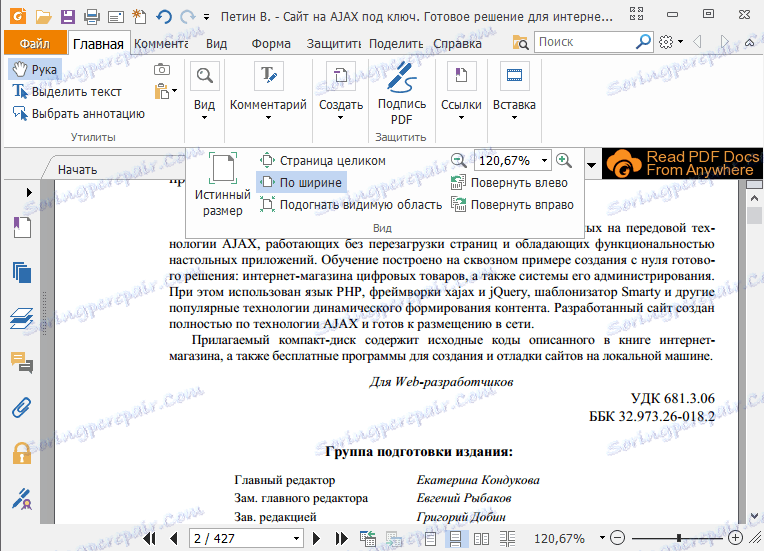Select the Страница целиком fit option
Image resolution: width=764 pixels, height=551 pixels.
coord(323,160)
